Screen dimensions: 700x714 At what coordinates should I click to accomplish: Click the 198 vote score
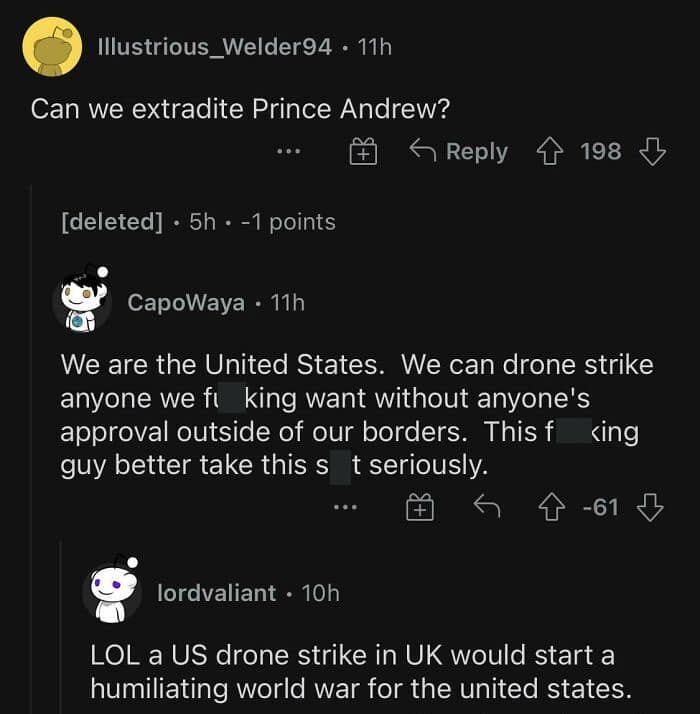601,152
